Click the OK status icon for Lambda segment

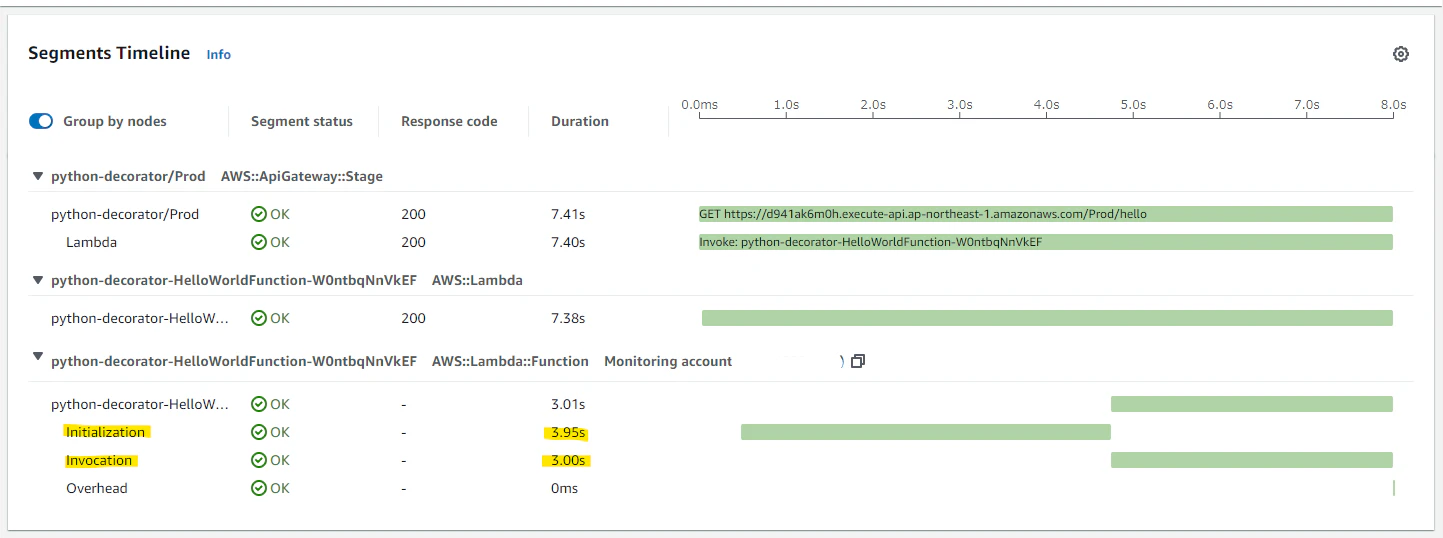259,242
